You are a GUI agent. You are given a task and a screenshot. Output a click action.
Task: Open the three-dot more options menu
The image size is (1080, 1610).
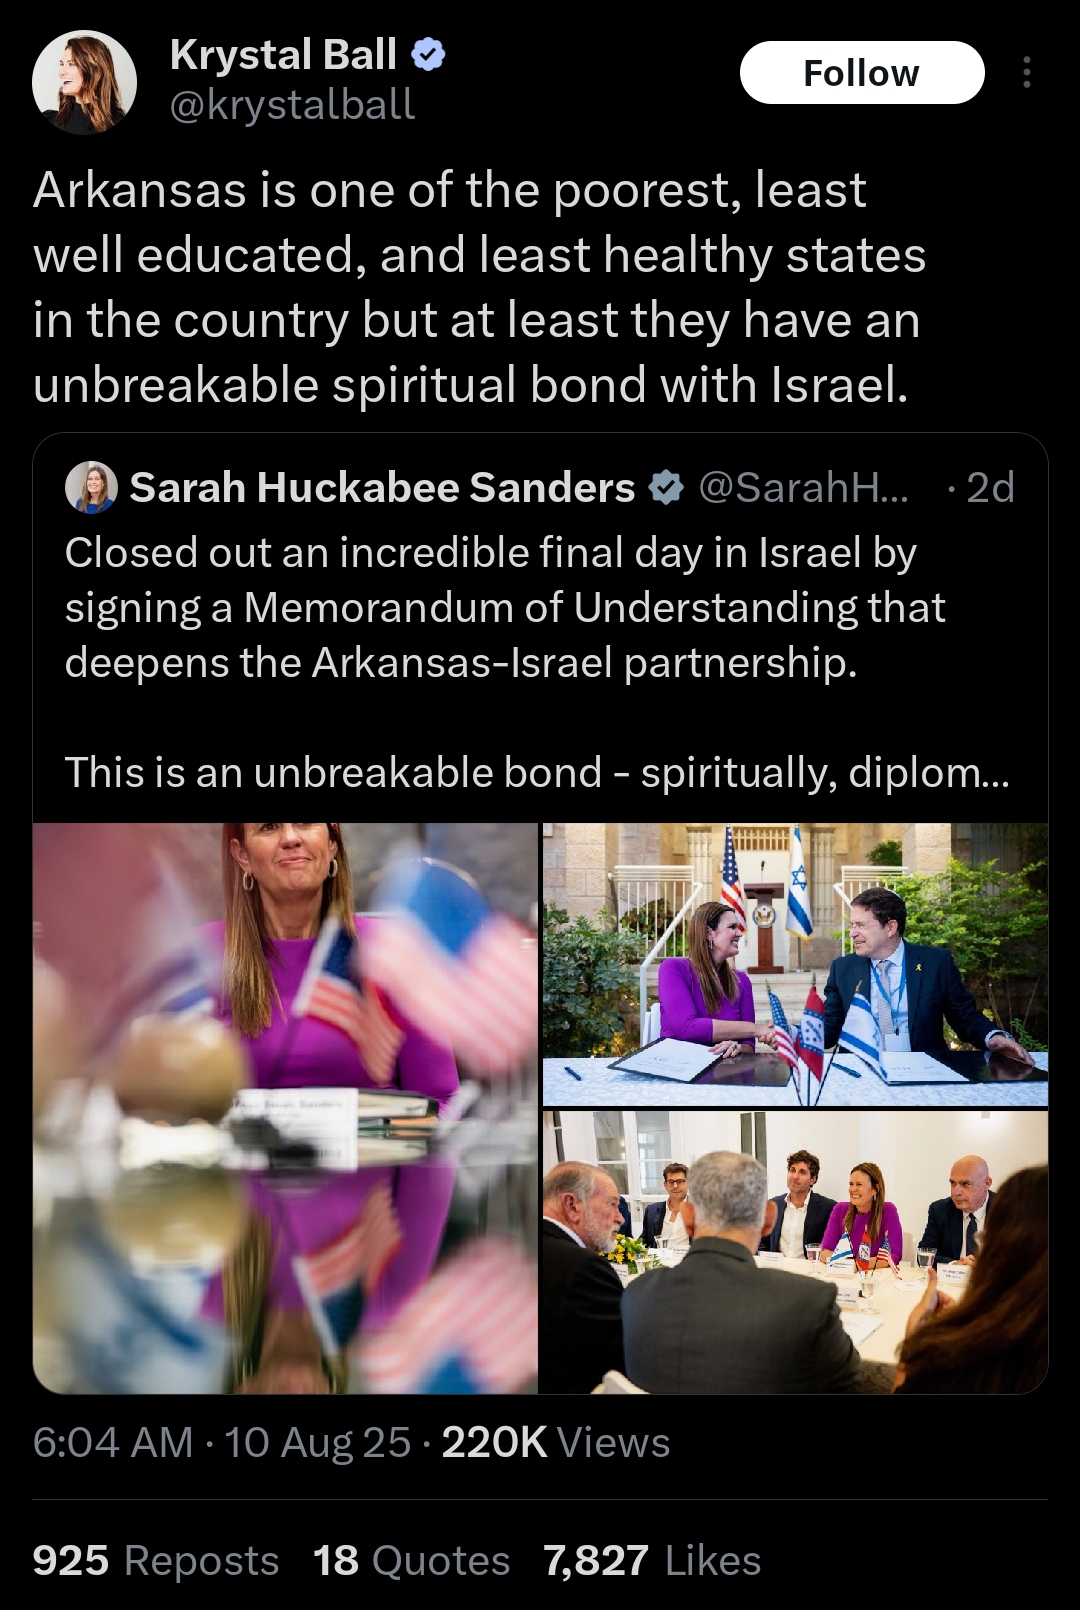pos(1026,73)
